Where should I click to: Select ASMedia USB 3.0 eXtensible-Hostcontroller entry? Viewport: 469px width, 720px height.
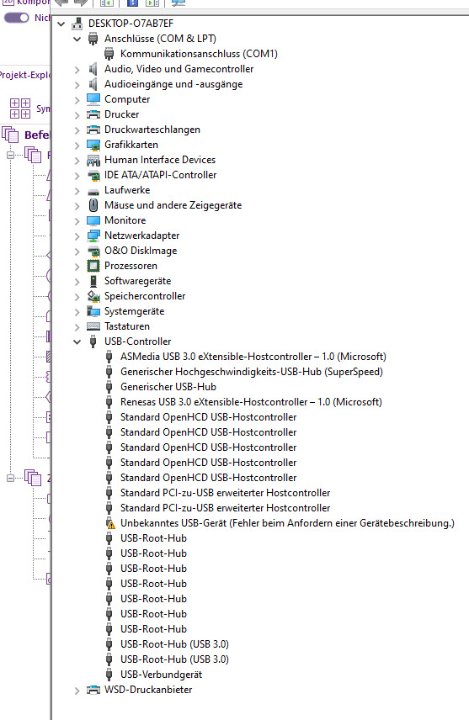coord(253,357)
